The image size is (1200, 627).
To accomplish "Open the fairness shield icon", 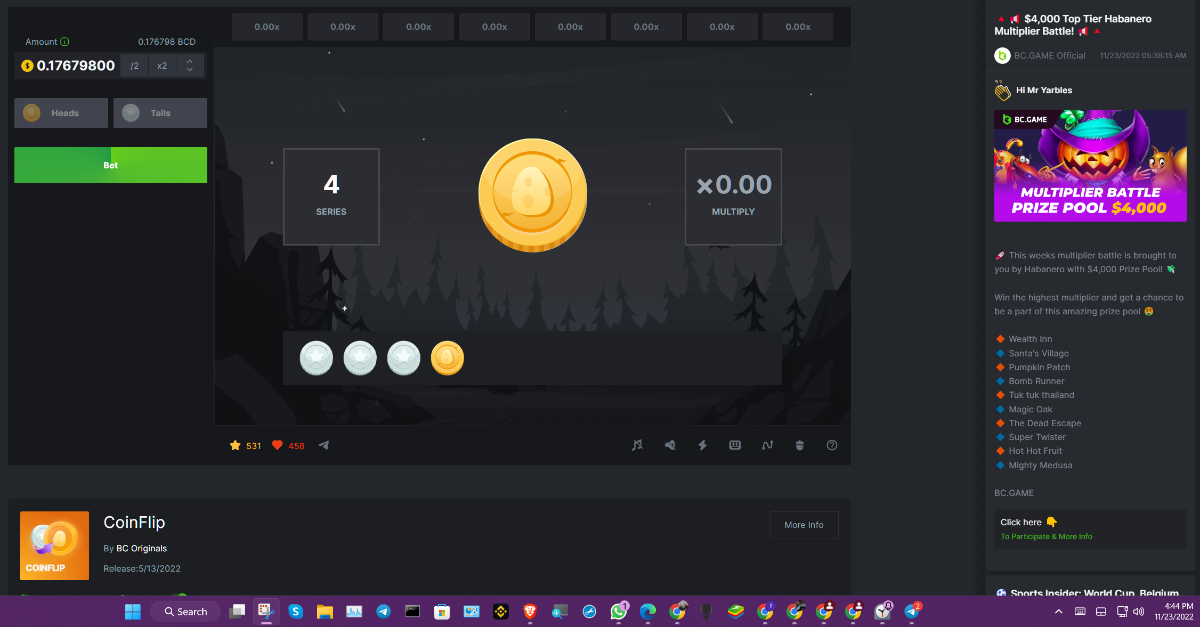I will (800, 445).
